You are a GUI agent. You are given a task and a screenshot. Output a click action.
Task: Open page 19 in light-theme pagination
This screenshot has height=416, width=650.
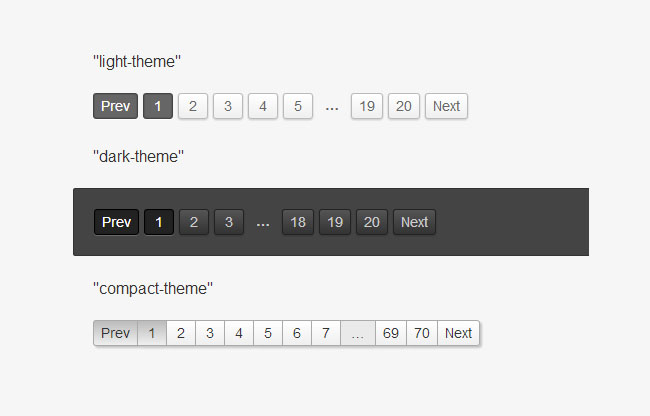(367, 106)
